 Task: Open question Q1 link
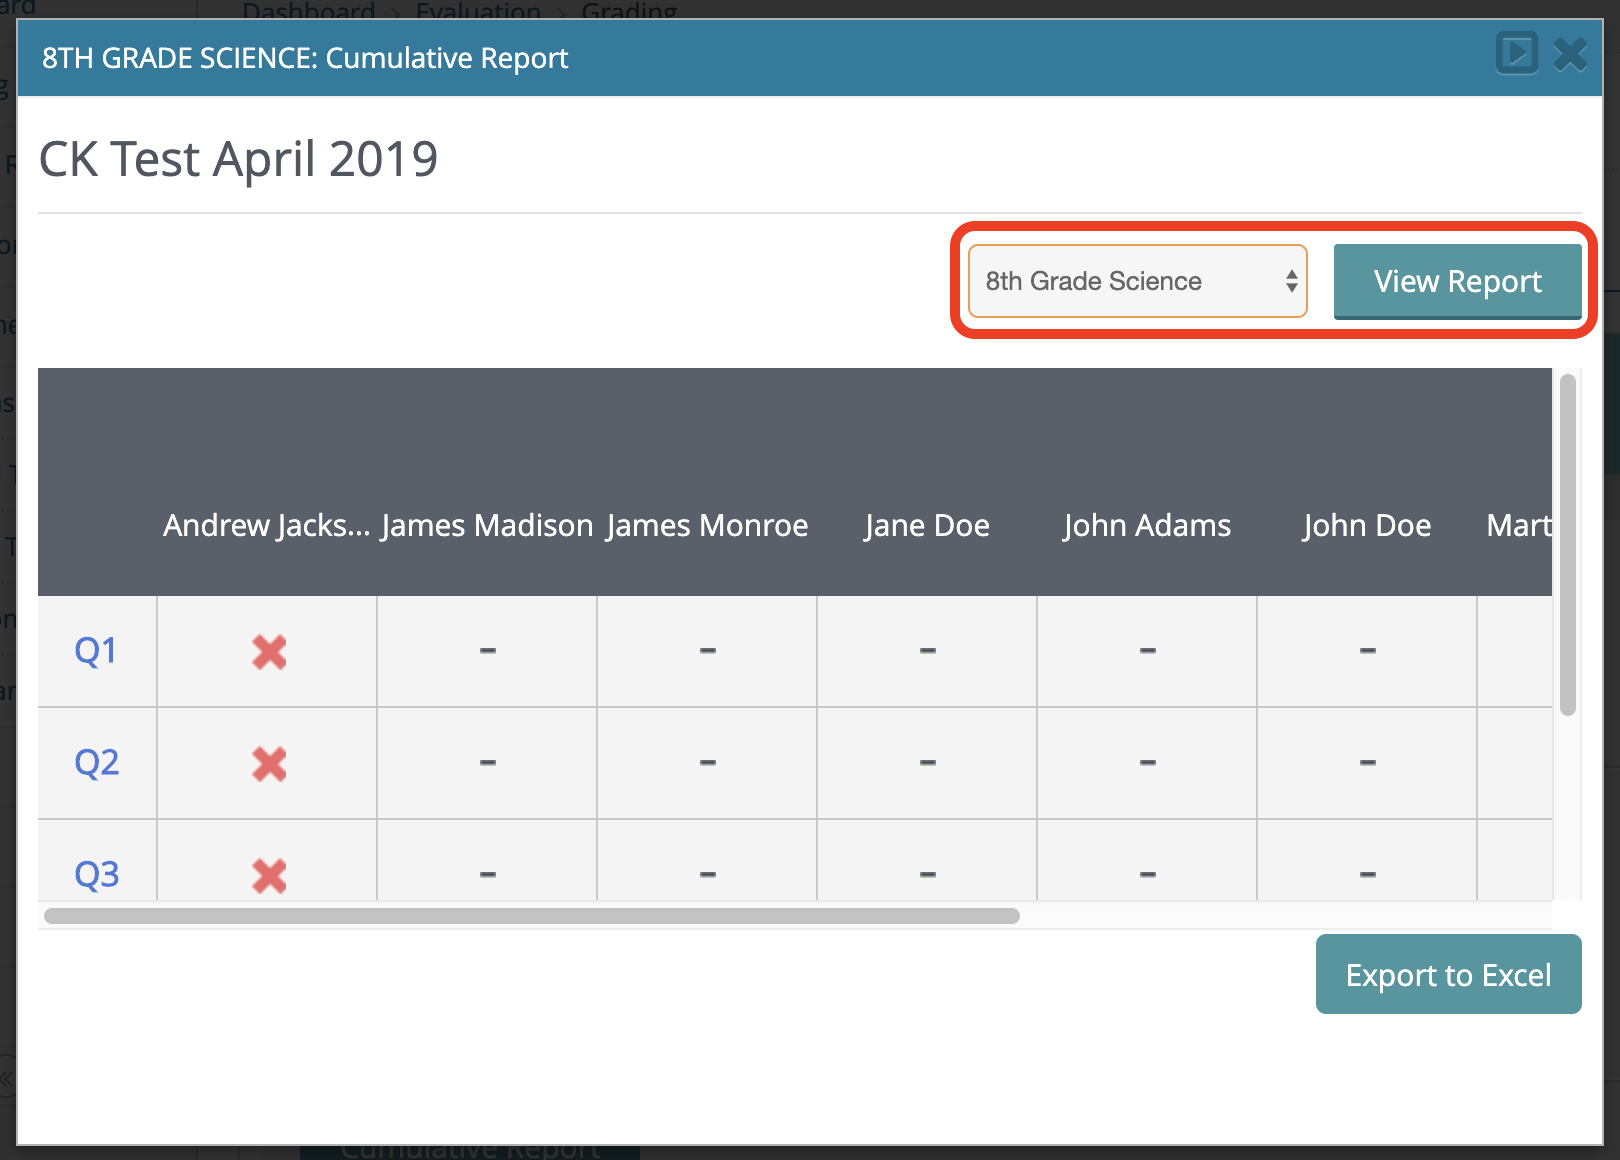[96, 651]
